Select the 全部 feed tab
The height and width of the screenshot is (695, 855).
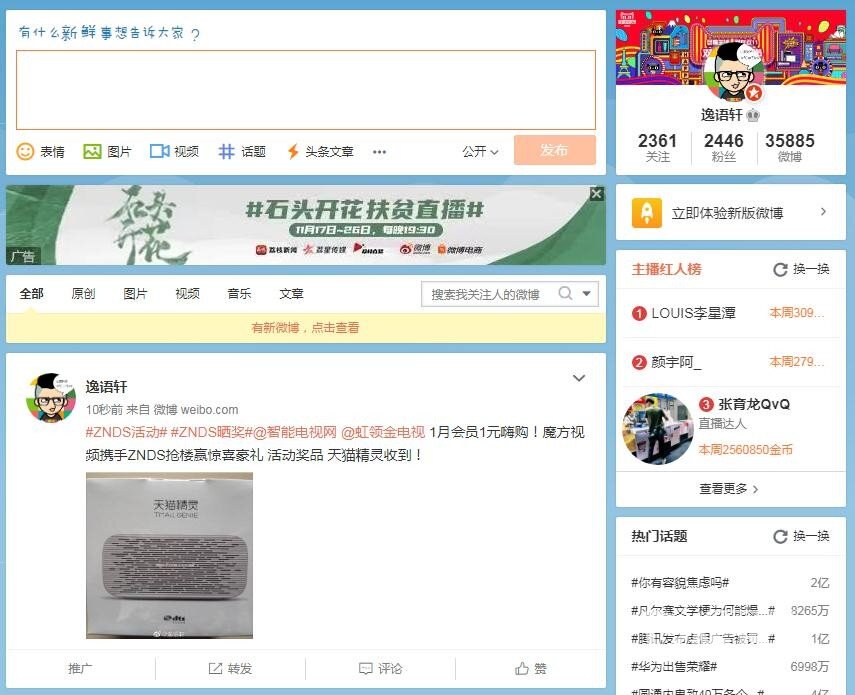click(x=32, y=294)
